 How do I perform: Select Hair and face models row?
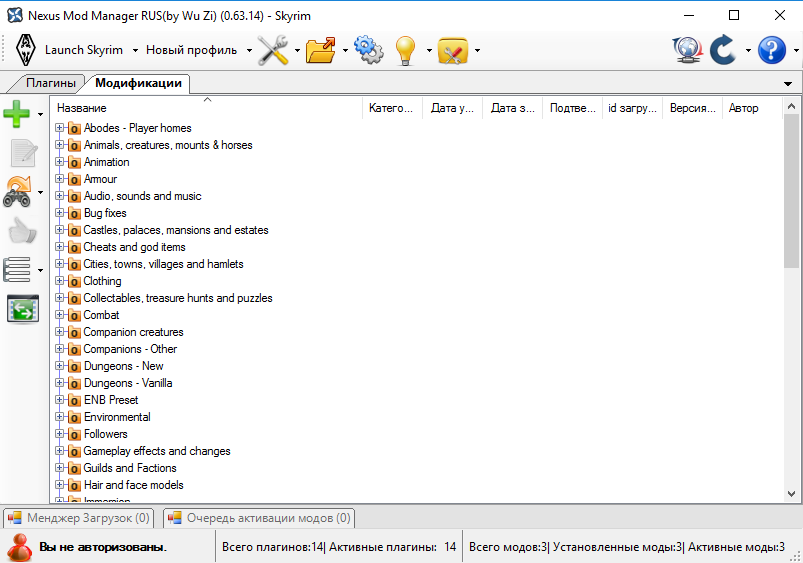point(134,485)
